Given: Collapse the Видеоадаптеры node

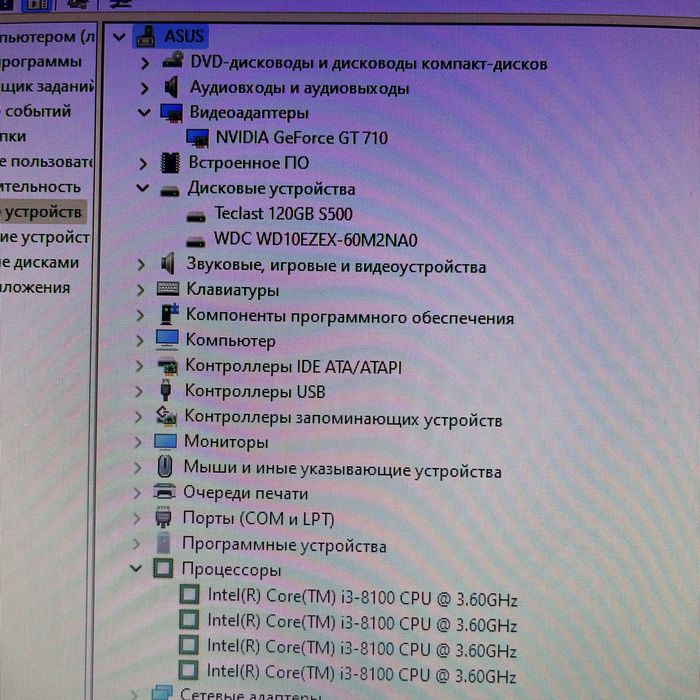Looking at the screenshot, I should pyautogui.click(x=144, y=112).
